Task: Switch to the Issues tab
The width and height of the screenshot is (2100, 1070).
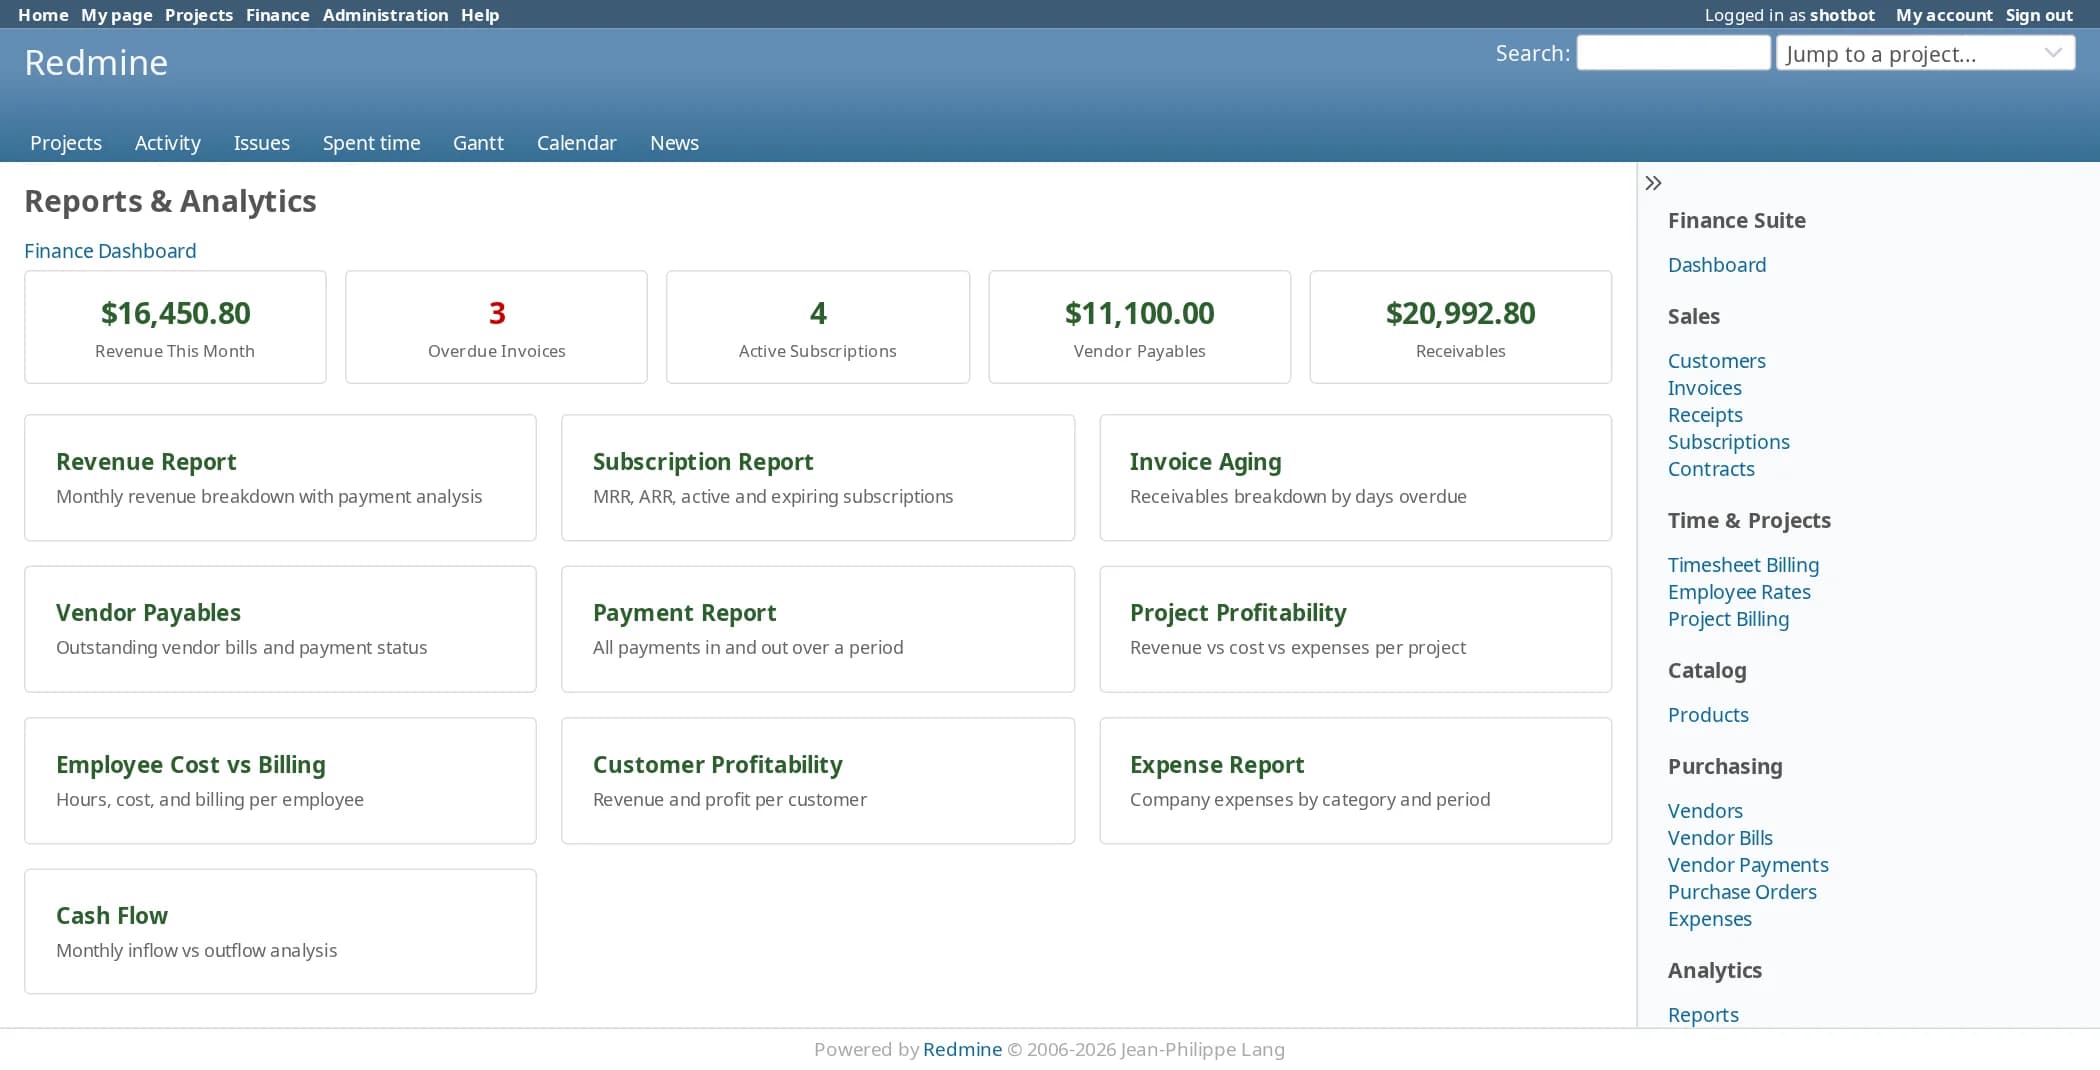Action: [x=262, y=143]
